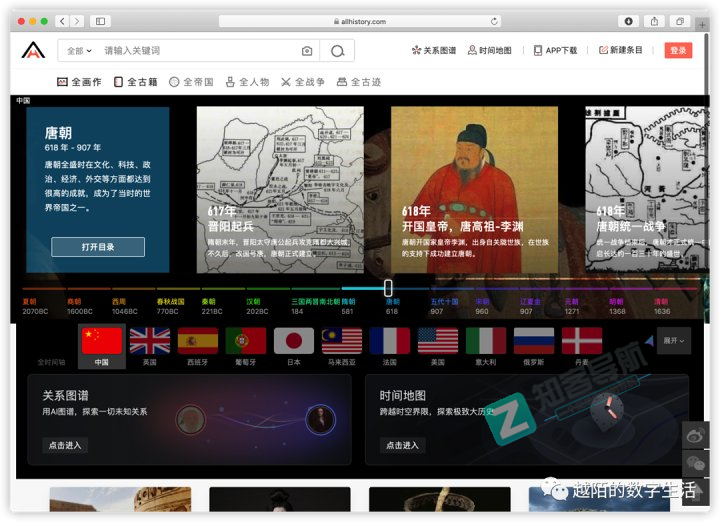Open the 关系图谱 link in header
The width and height of the screenshot is (720, 522).
pyautogui.click(x=434, y=51)
